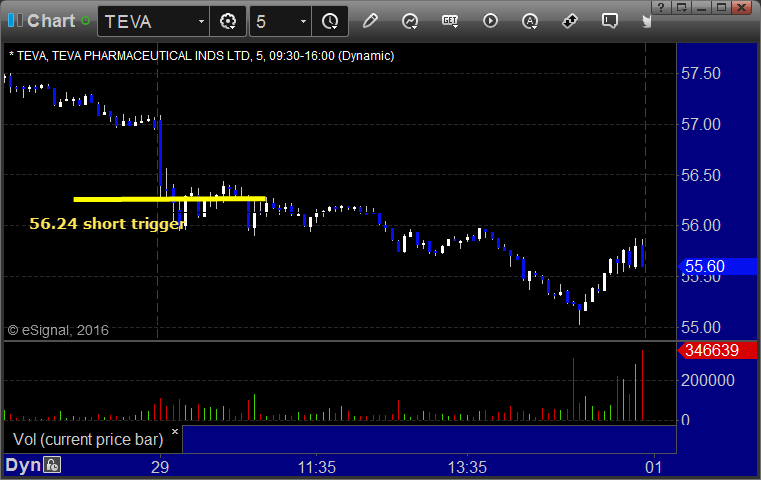Viewport: 761px width, 480px height.
Task: Click the trade arrows icon
Action: point(570,21)
